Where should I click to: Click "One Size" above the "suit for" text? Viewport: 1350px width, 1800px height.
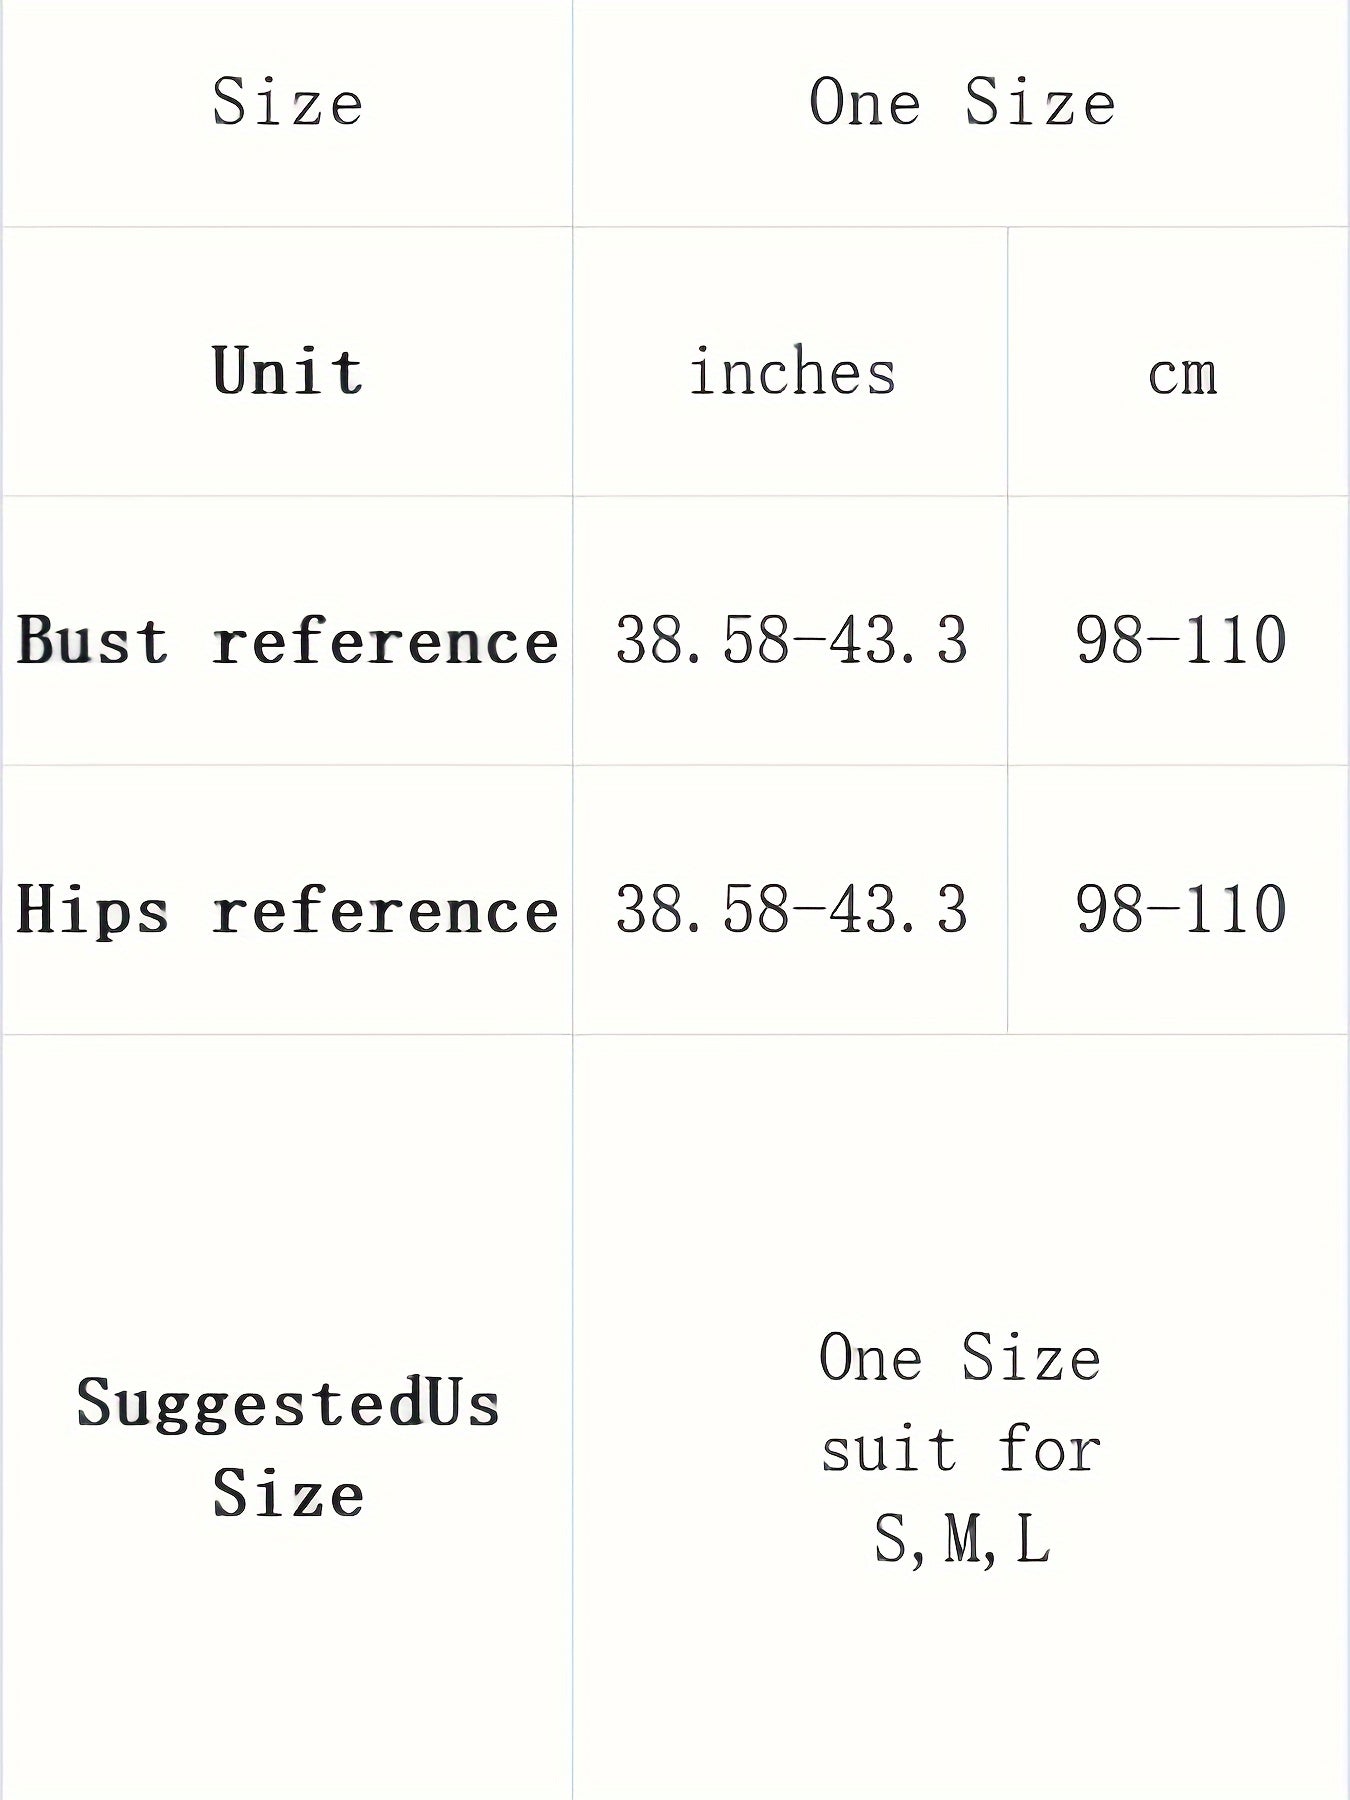(960, 1358)
